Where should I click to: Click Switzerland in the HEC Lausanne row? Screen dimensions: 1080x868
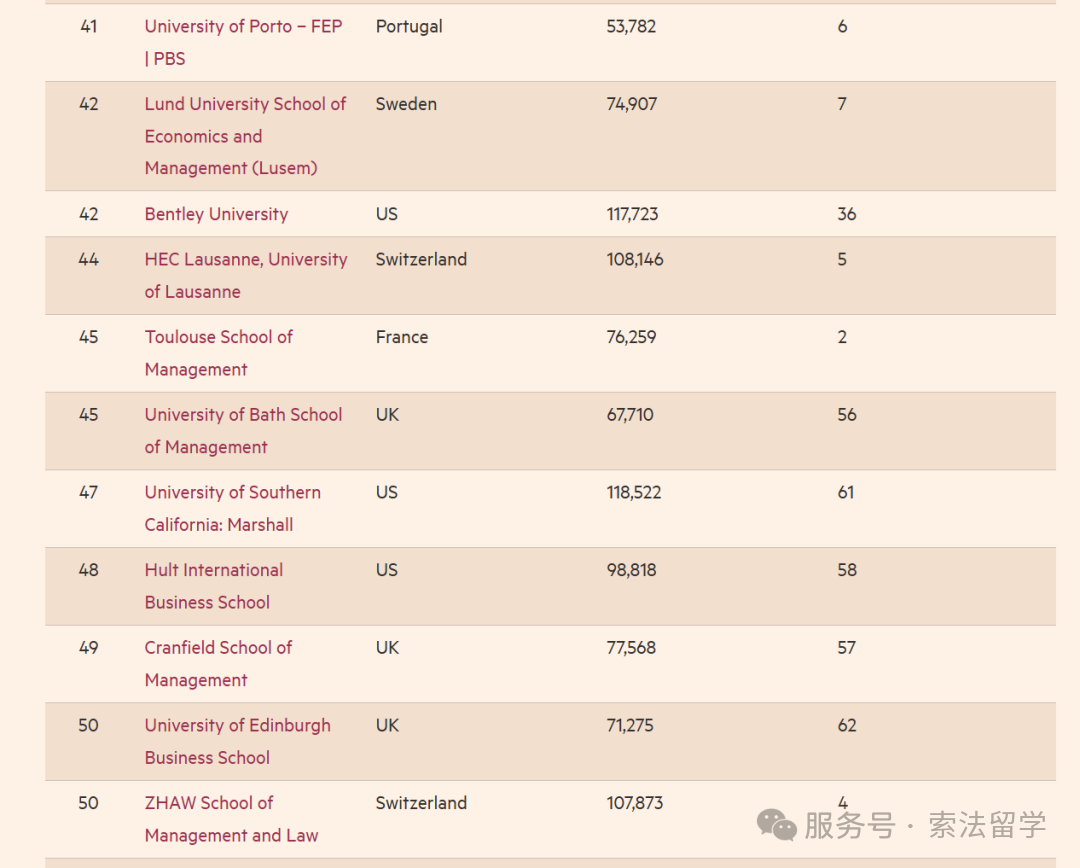422,260
